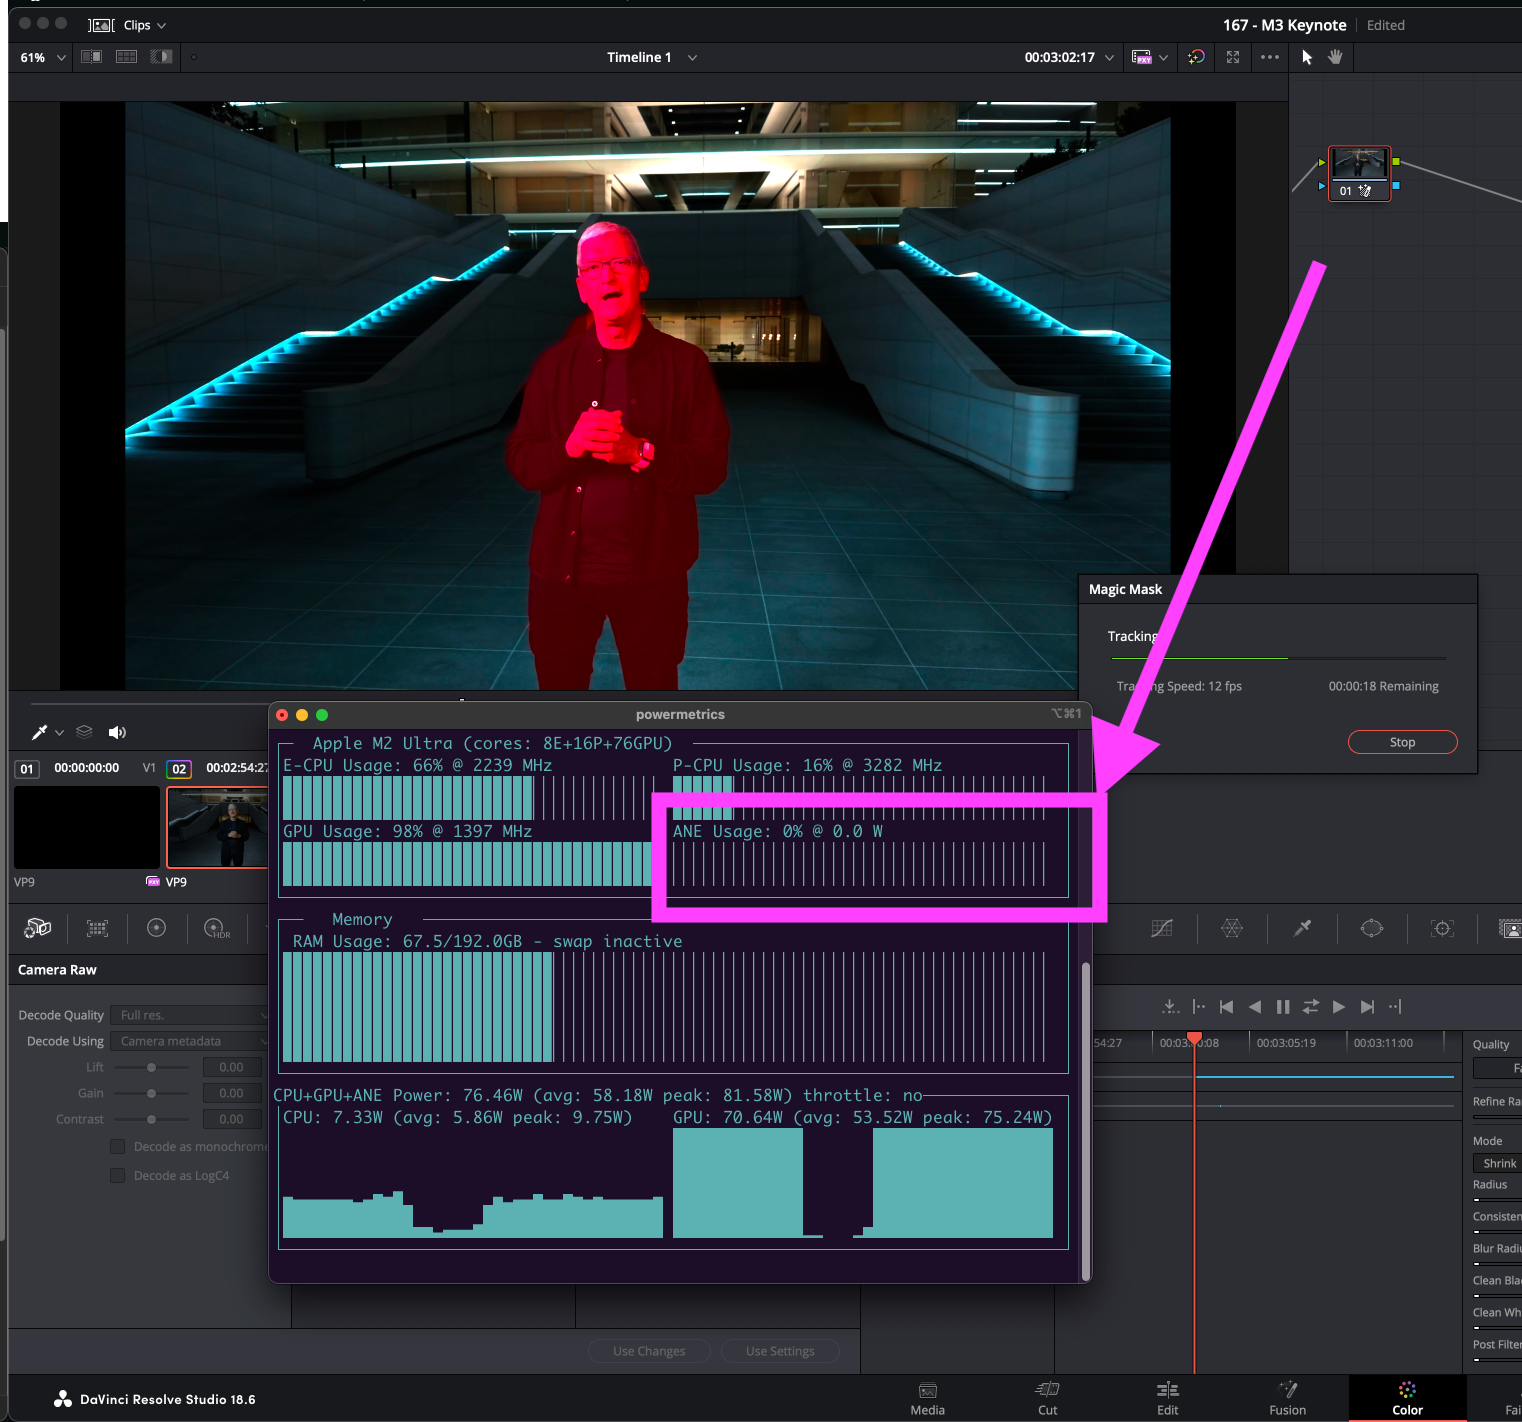Viewport: 1522px width, 1422px height.
Task: Open the Magic Mask palette icon
Action: tap(1510, 929)
